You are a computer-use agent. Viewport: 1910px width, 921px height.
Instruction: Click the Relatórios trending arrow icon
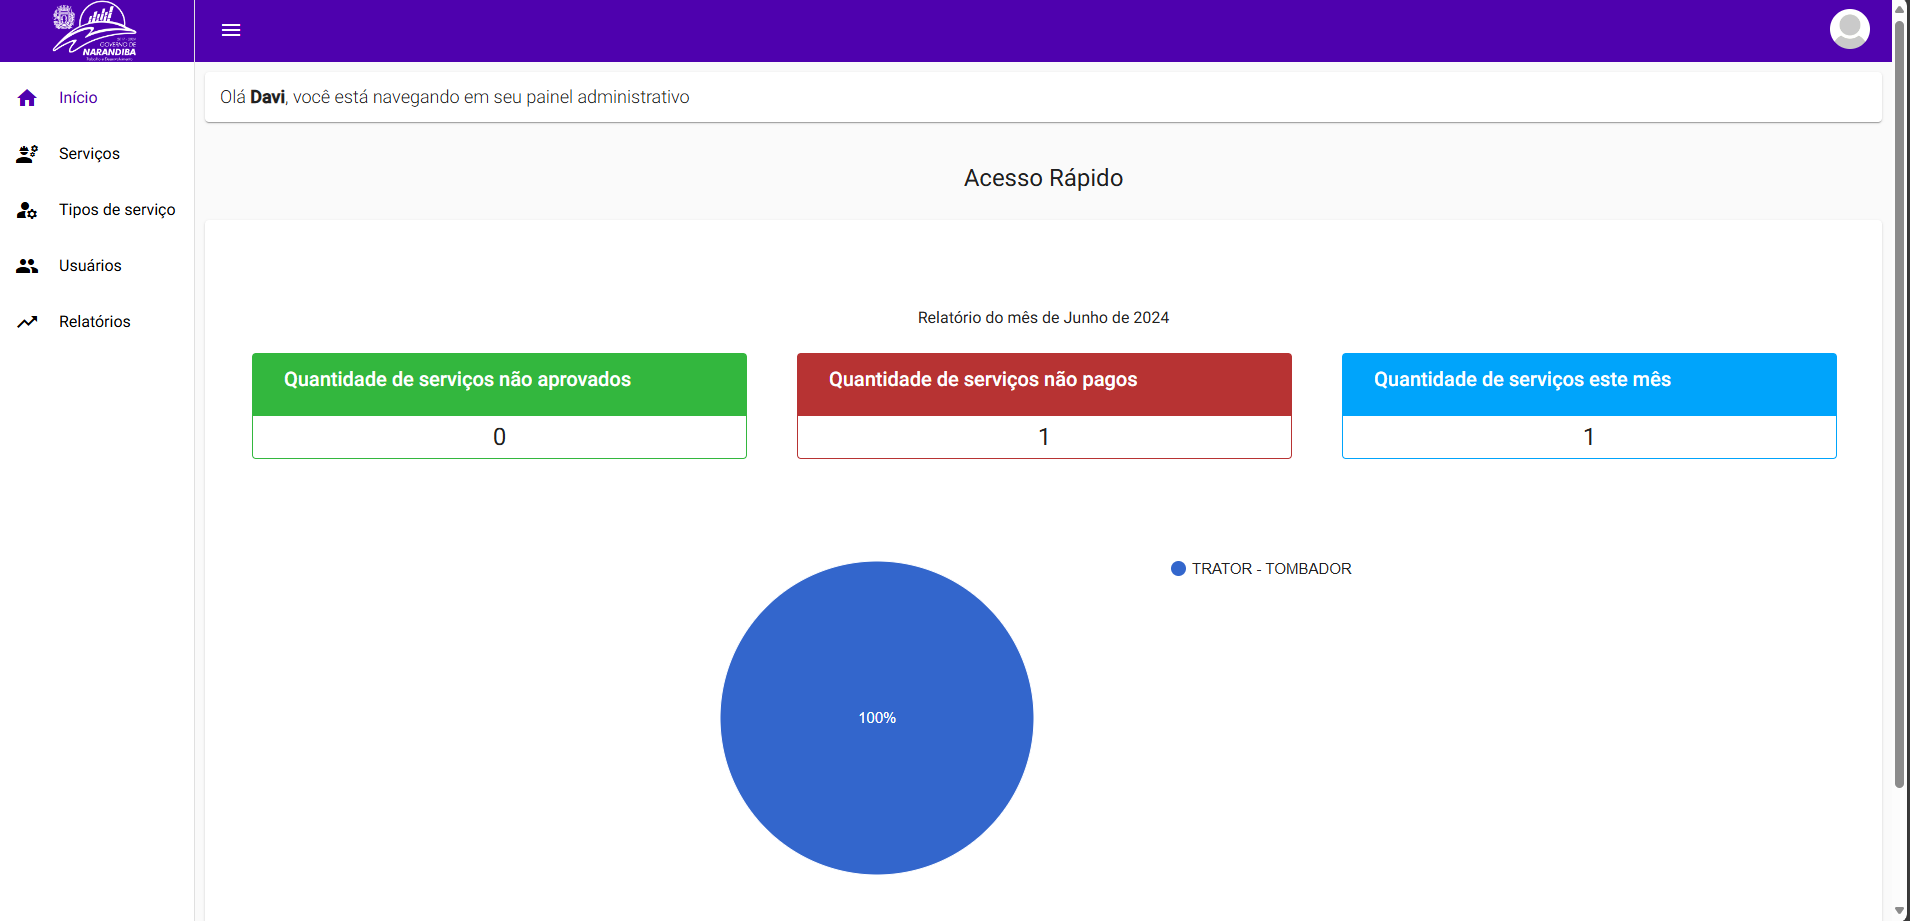tap(27, 322)
